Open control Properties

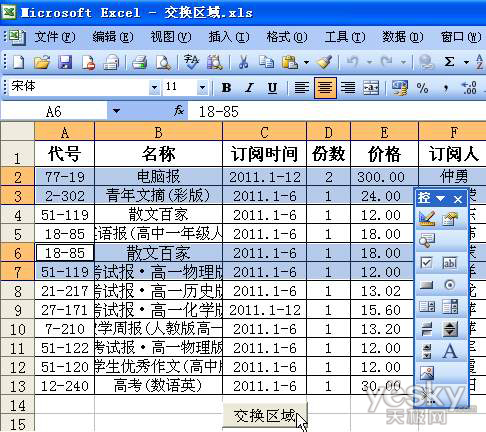click(450, 219)
